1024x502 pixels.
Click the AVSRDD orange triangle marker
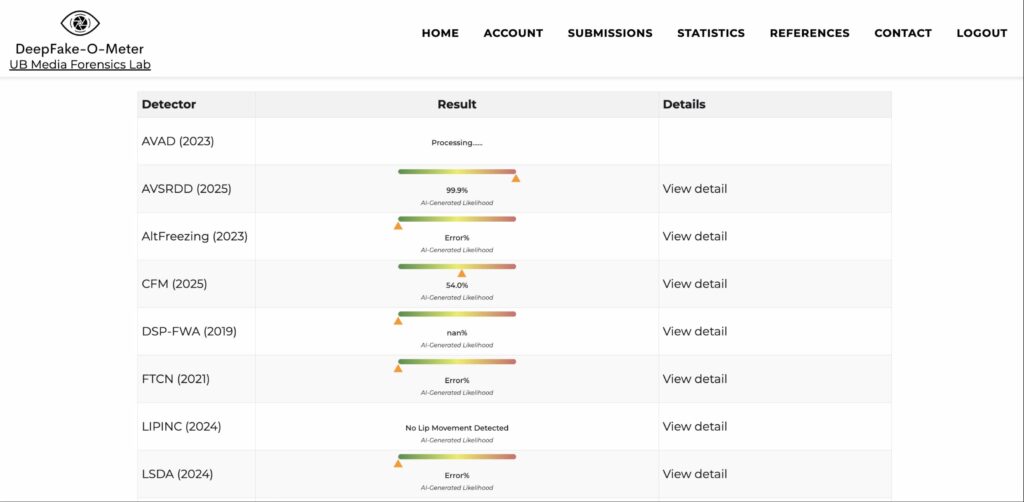(515, 178)
